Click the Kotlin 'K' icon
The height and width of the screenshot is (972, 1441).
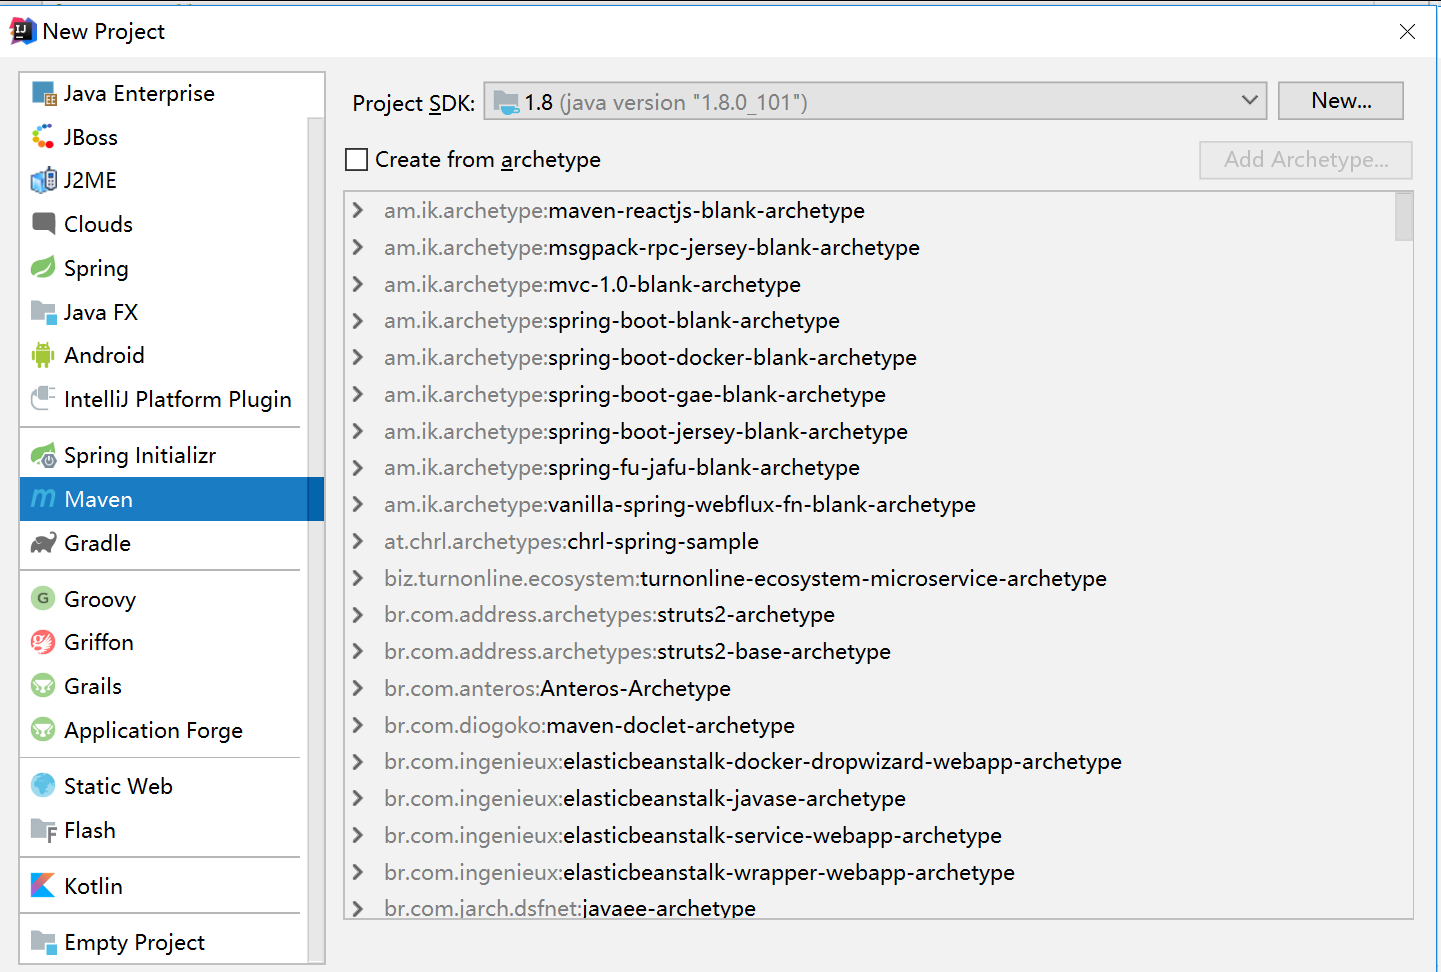pos(44,886)
